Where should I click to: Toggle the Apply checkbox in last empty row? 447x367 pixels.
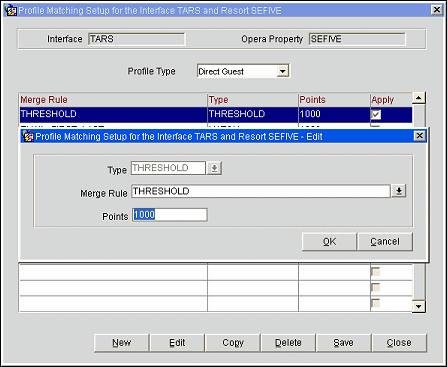pos(376,304)
